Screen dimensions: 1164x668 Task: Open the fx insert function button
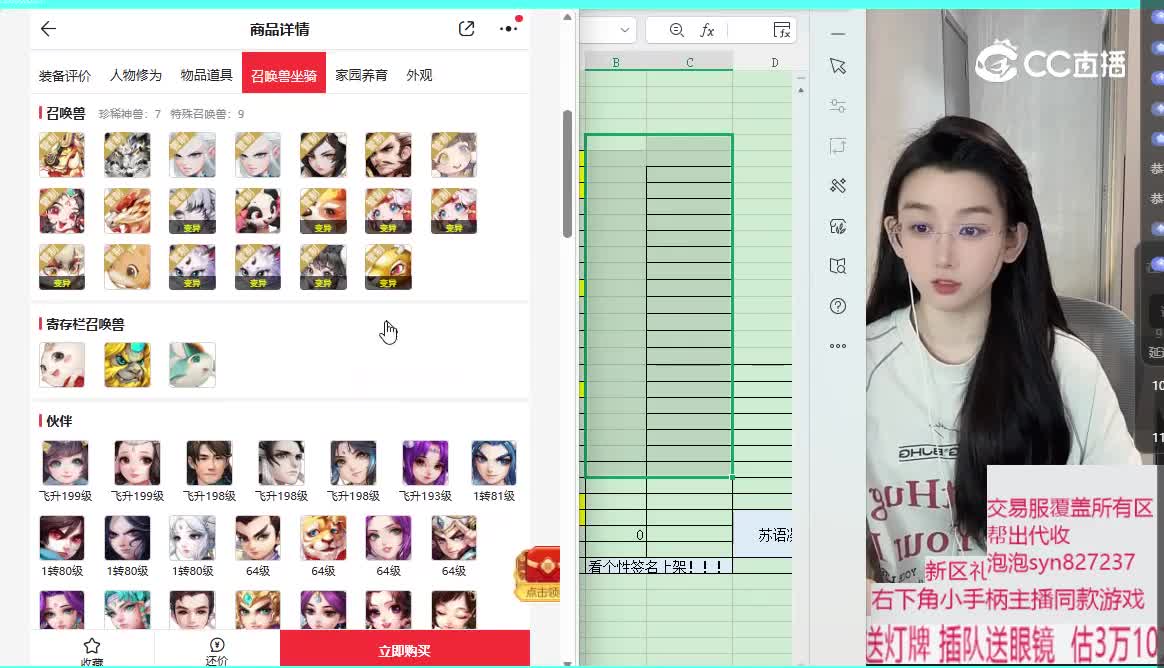coord(707,30)
